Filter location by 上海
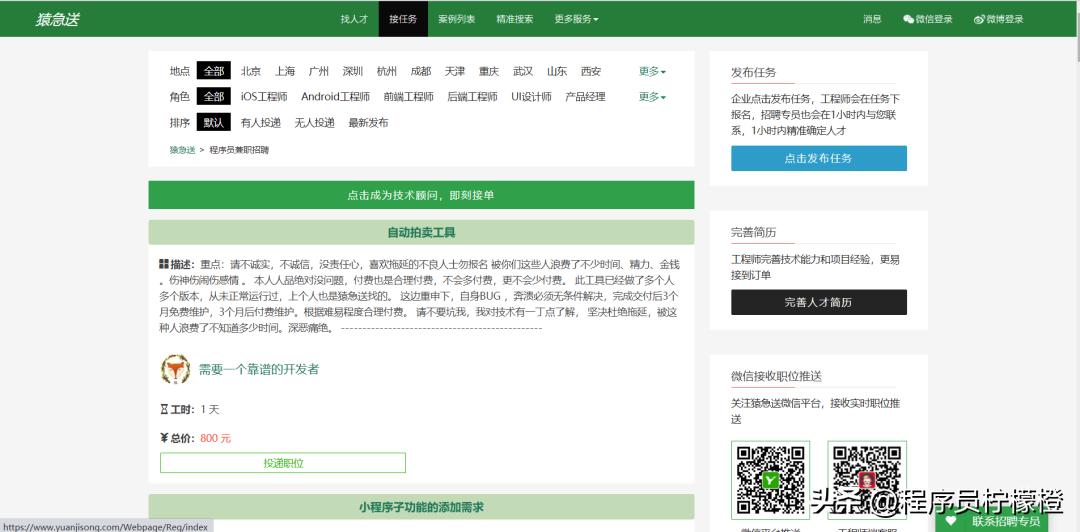 (x=285, y=71)
